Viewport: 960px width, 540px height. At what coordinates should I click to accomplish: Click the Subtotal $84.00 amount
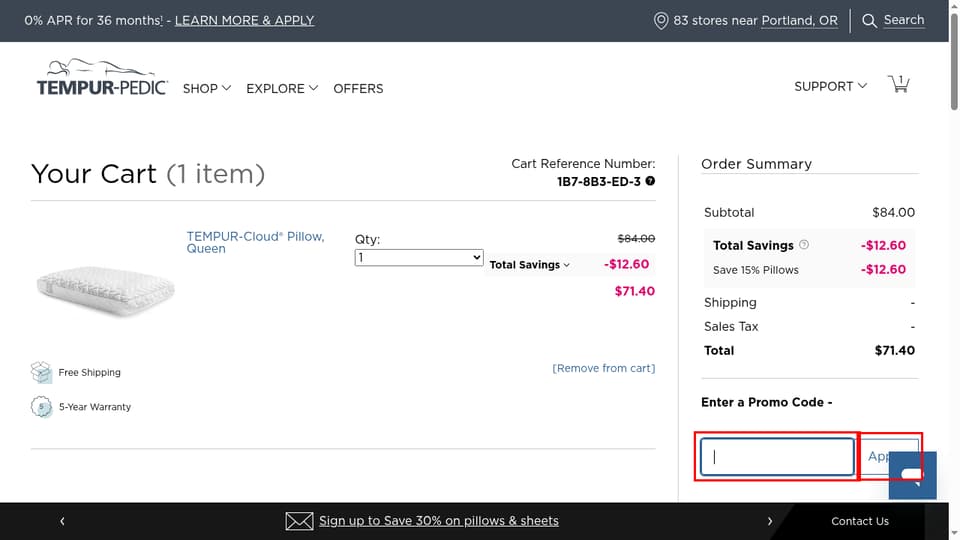(893, 212)
